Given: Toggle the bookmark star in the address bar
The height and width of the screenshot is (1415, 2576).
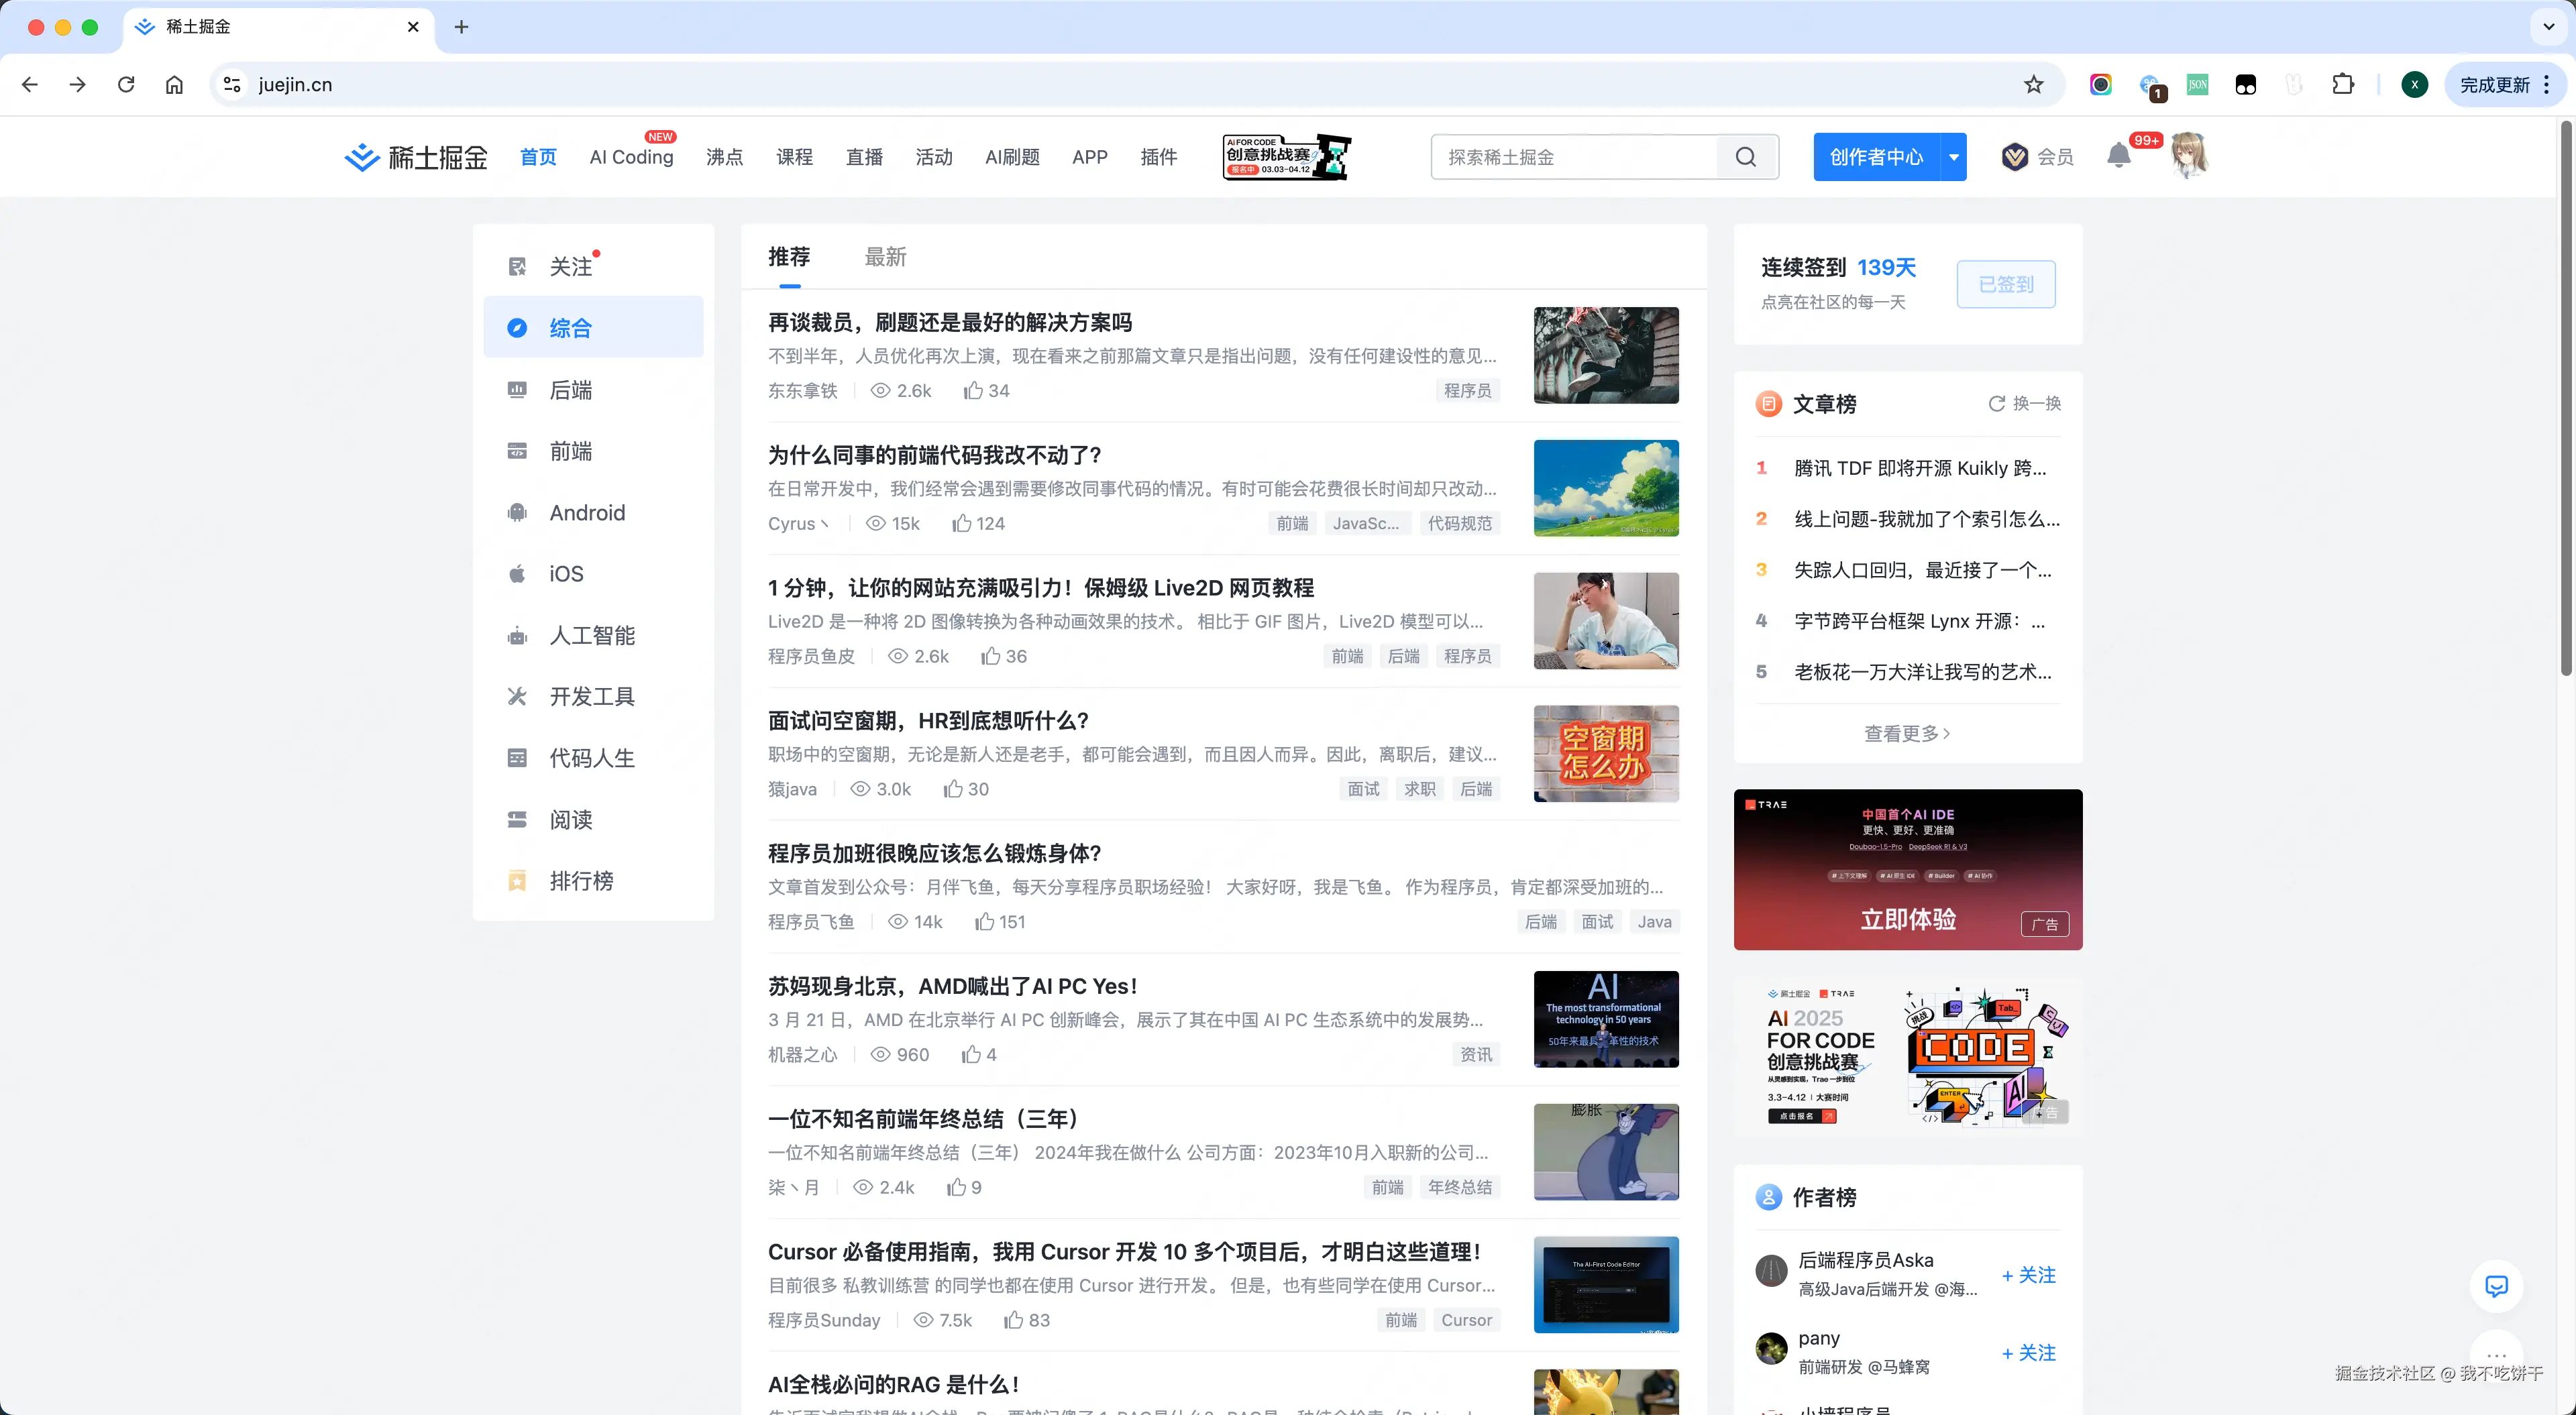Looking at the screenshot, I should [2033, 84].
